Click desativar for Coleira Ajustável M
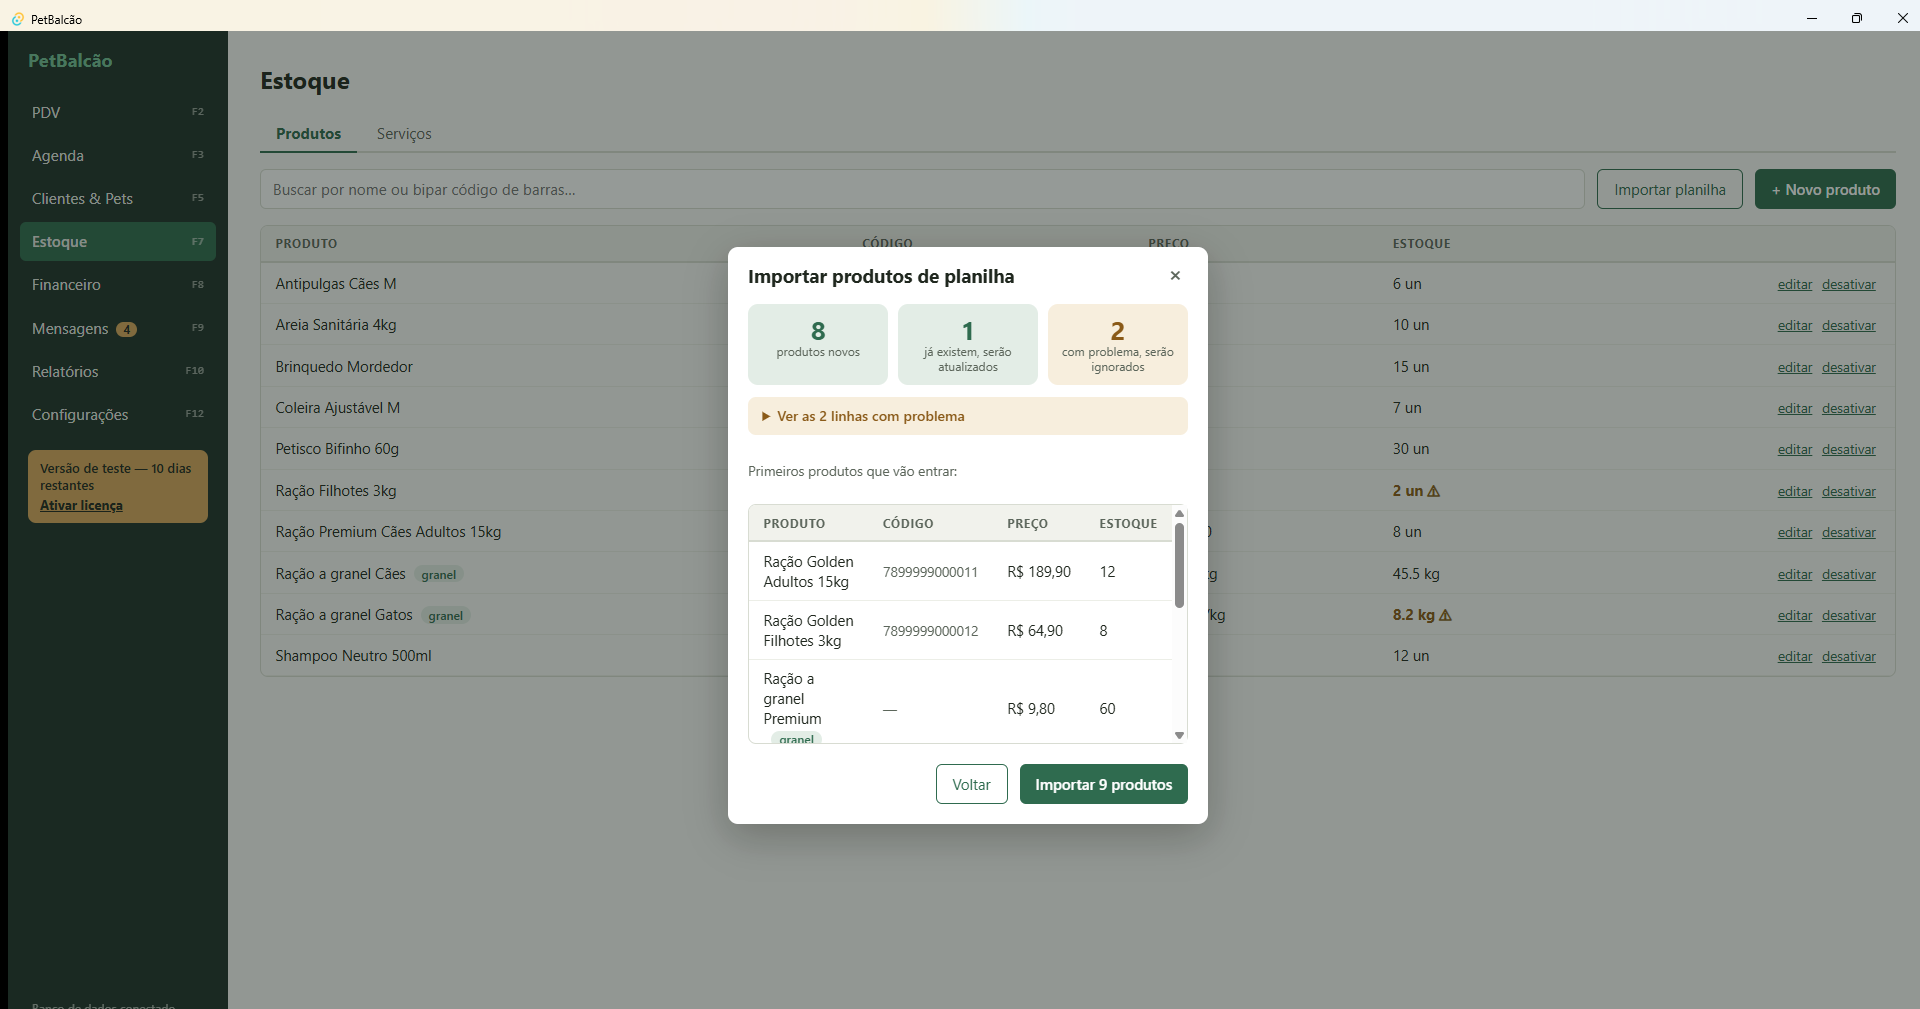This screenshot has height=1009, width=1920. (x=1849, y=408)
